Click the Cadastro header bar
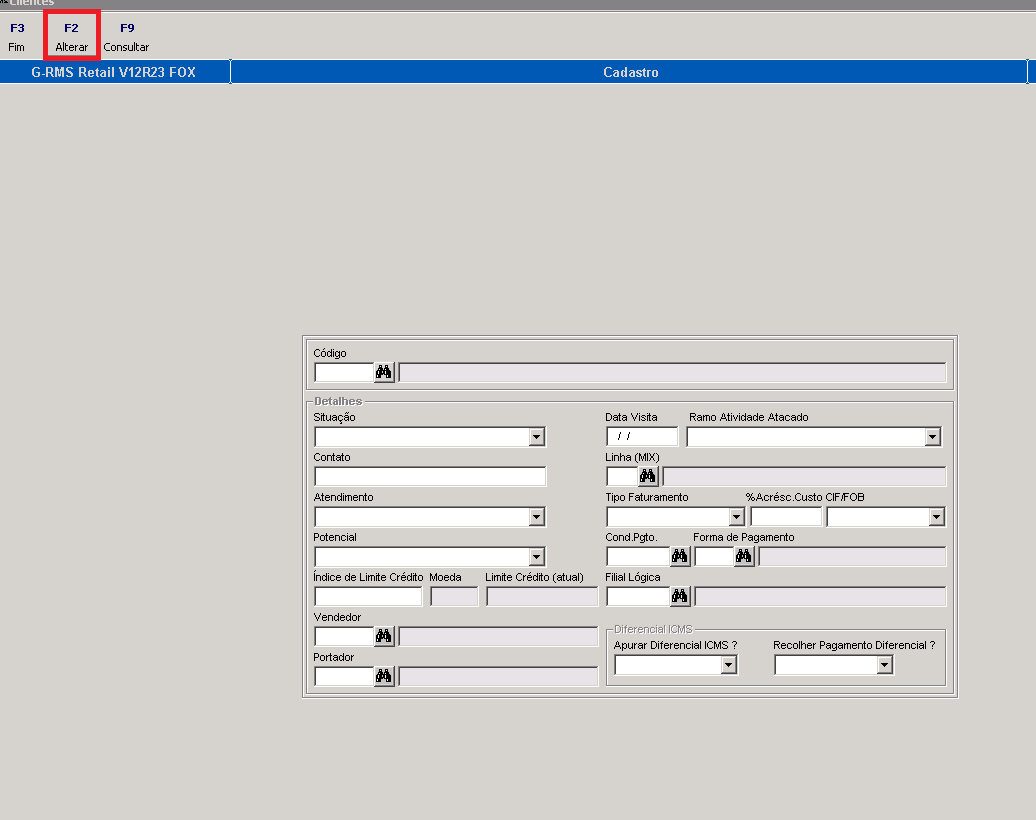This screenshot has height=820, width=1036. tap(630, 72)
